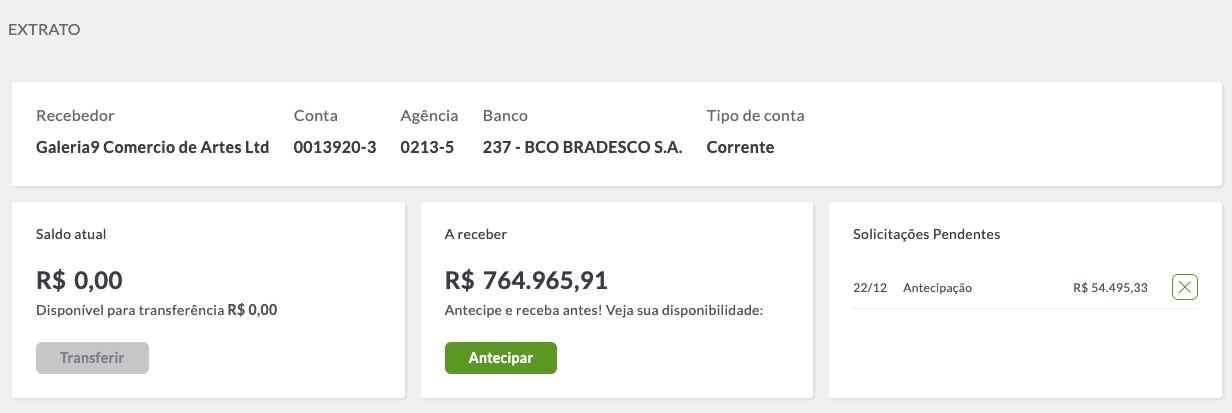
Task: Click the pending request date 22/12
Action: pyautogui.click(x=869, y=288)
